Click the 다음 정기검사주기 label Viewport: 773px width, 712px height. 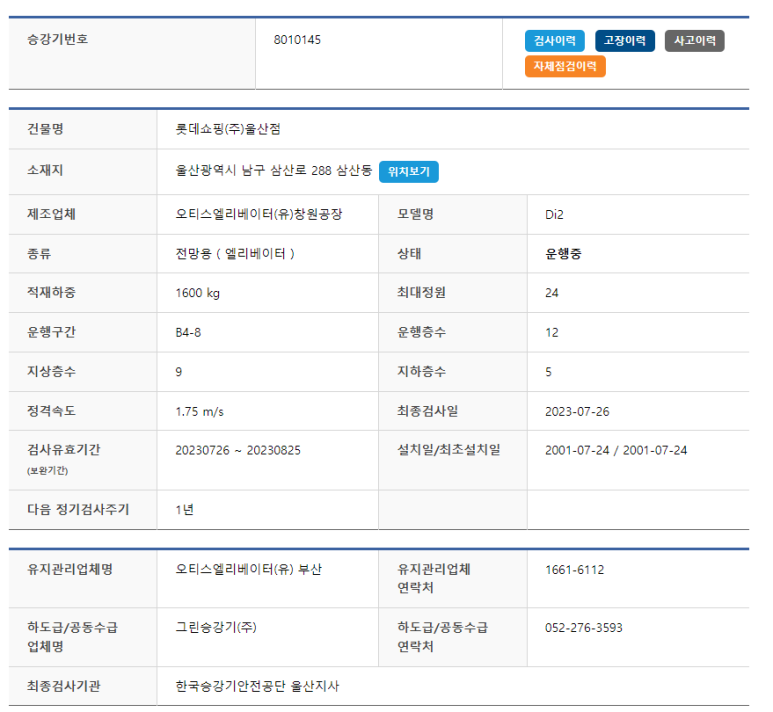click(x=78, y=509)
